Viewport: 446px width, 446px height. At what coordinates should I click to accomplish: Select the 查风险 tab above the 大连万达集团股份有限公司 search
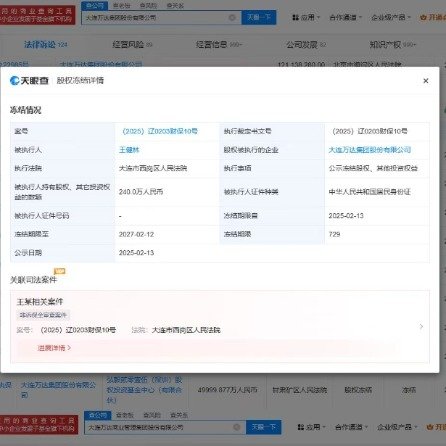click(x=148, y=6)
